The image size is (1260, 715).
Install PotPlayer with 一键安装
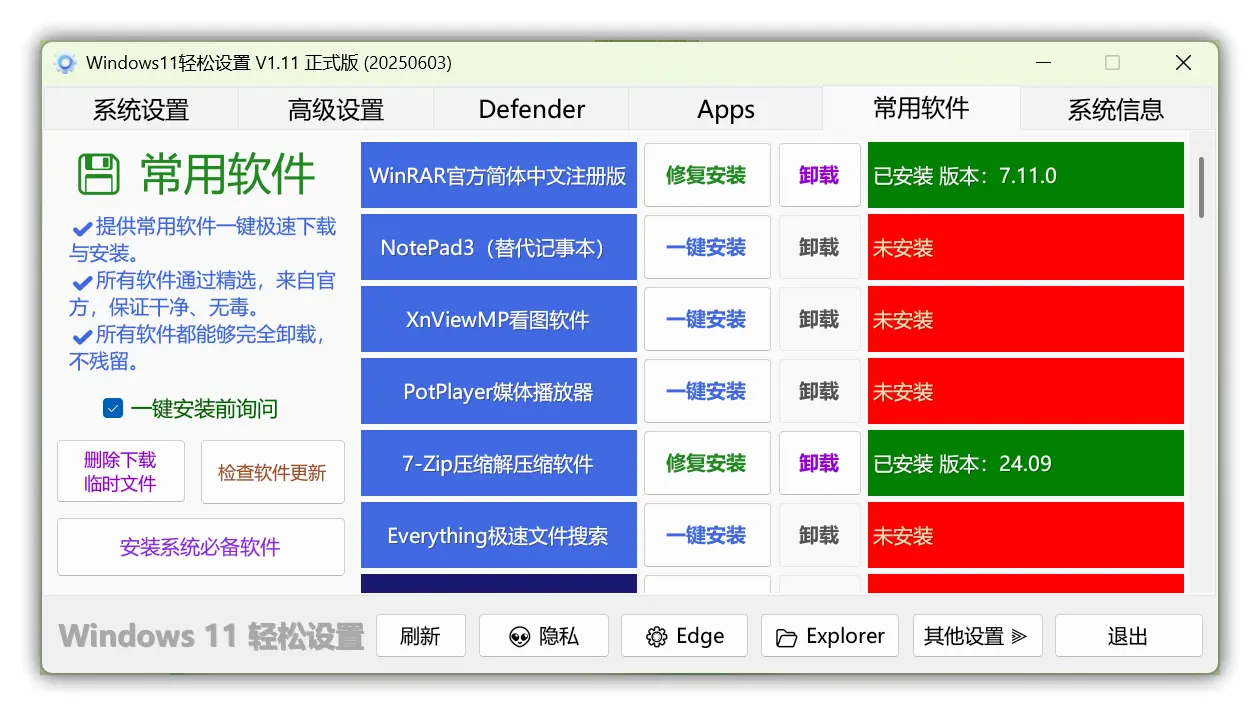(x=707, y=391)
